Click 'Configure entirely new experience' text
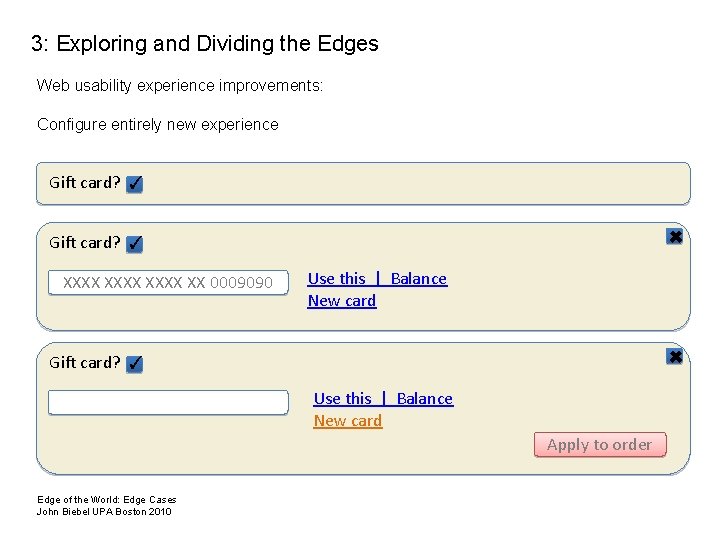Image resolution: width=720 pixels, height=540 pixels. [x=158, y=125]
